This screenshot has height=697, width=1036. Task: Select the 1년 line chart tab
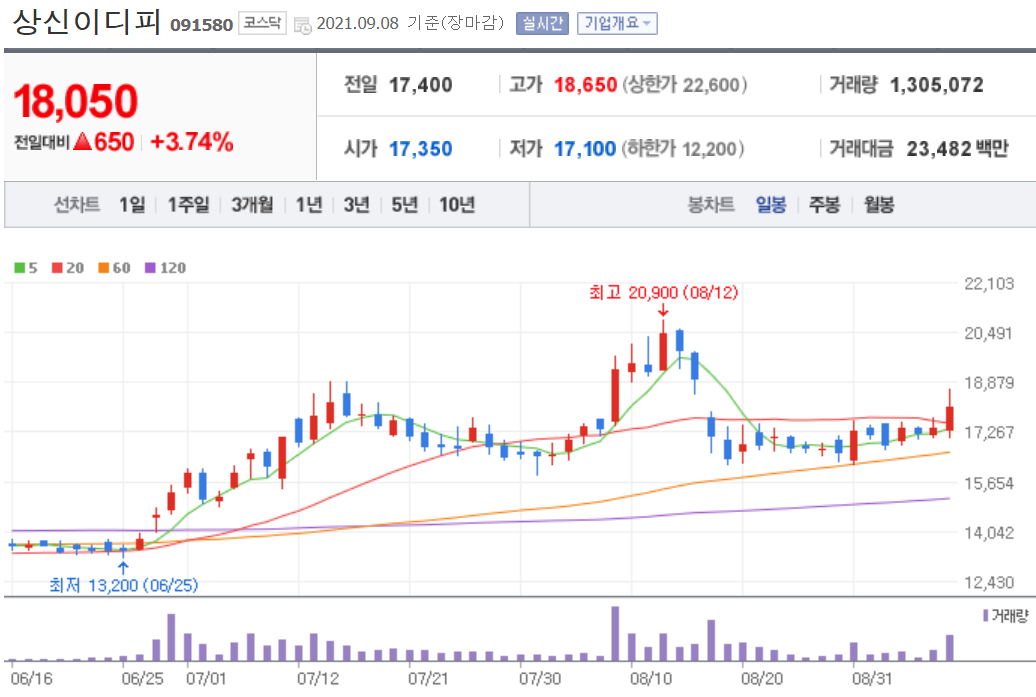point(309,205)
